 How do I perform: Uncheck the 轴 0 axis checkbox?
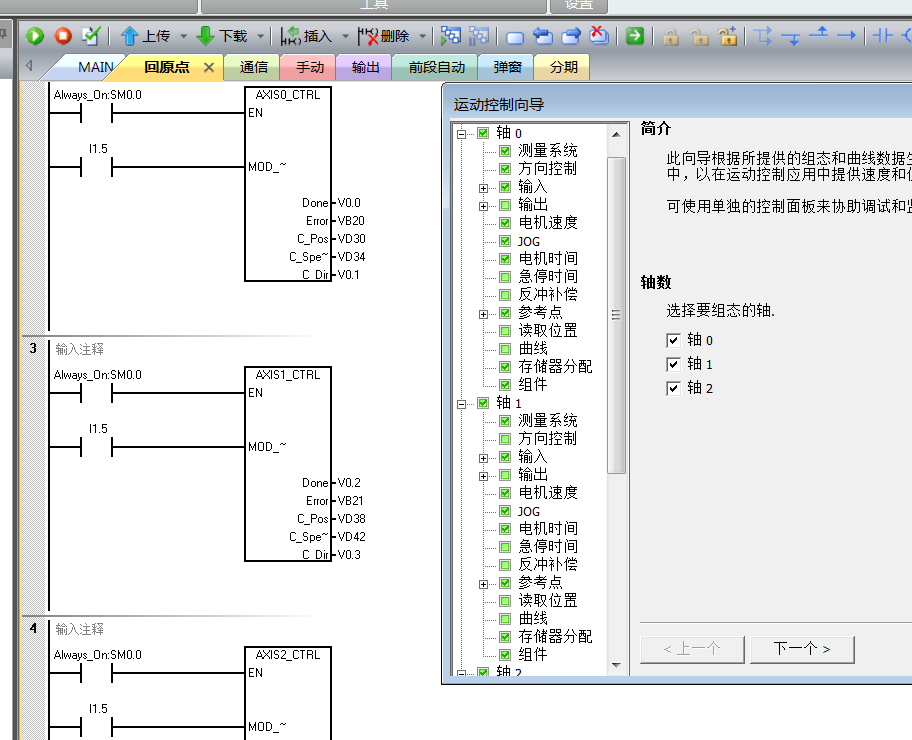(673, 340)
